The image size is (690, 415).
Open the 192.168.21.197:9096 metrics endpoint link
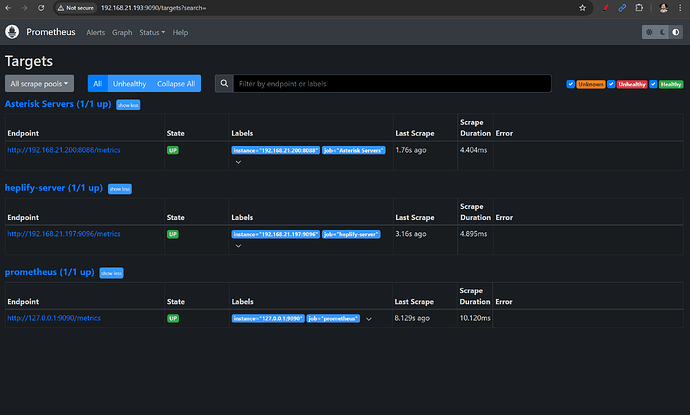(x=64, y=234)
